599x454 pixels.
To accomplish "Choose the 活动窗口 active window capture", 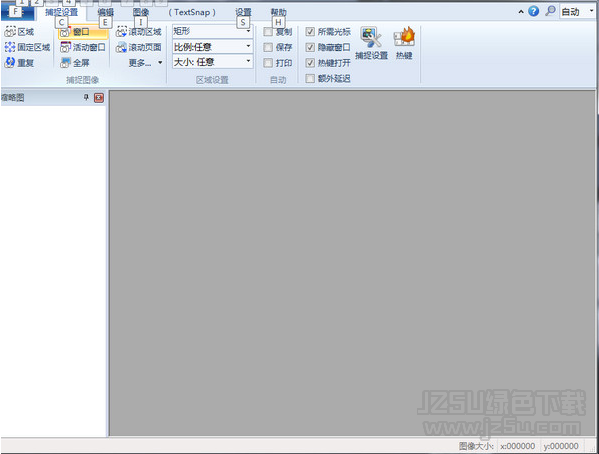I will pos(83,47).
